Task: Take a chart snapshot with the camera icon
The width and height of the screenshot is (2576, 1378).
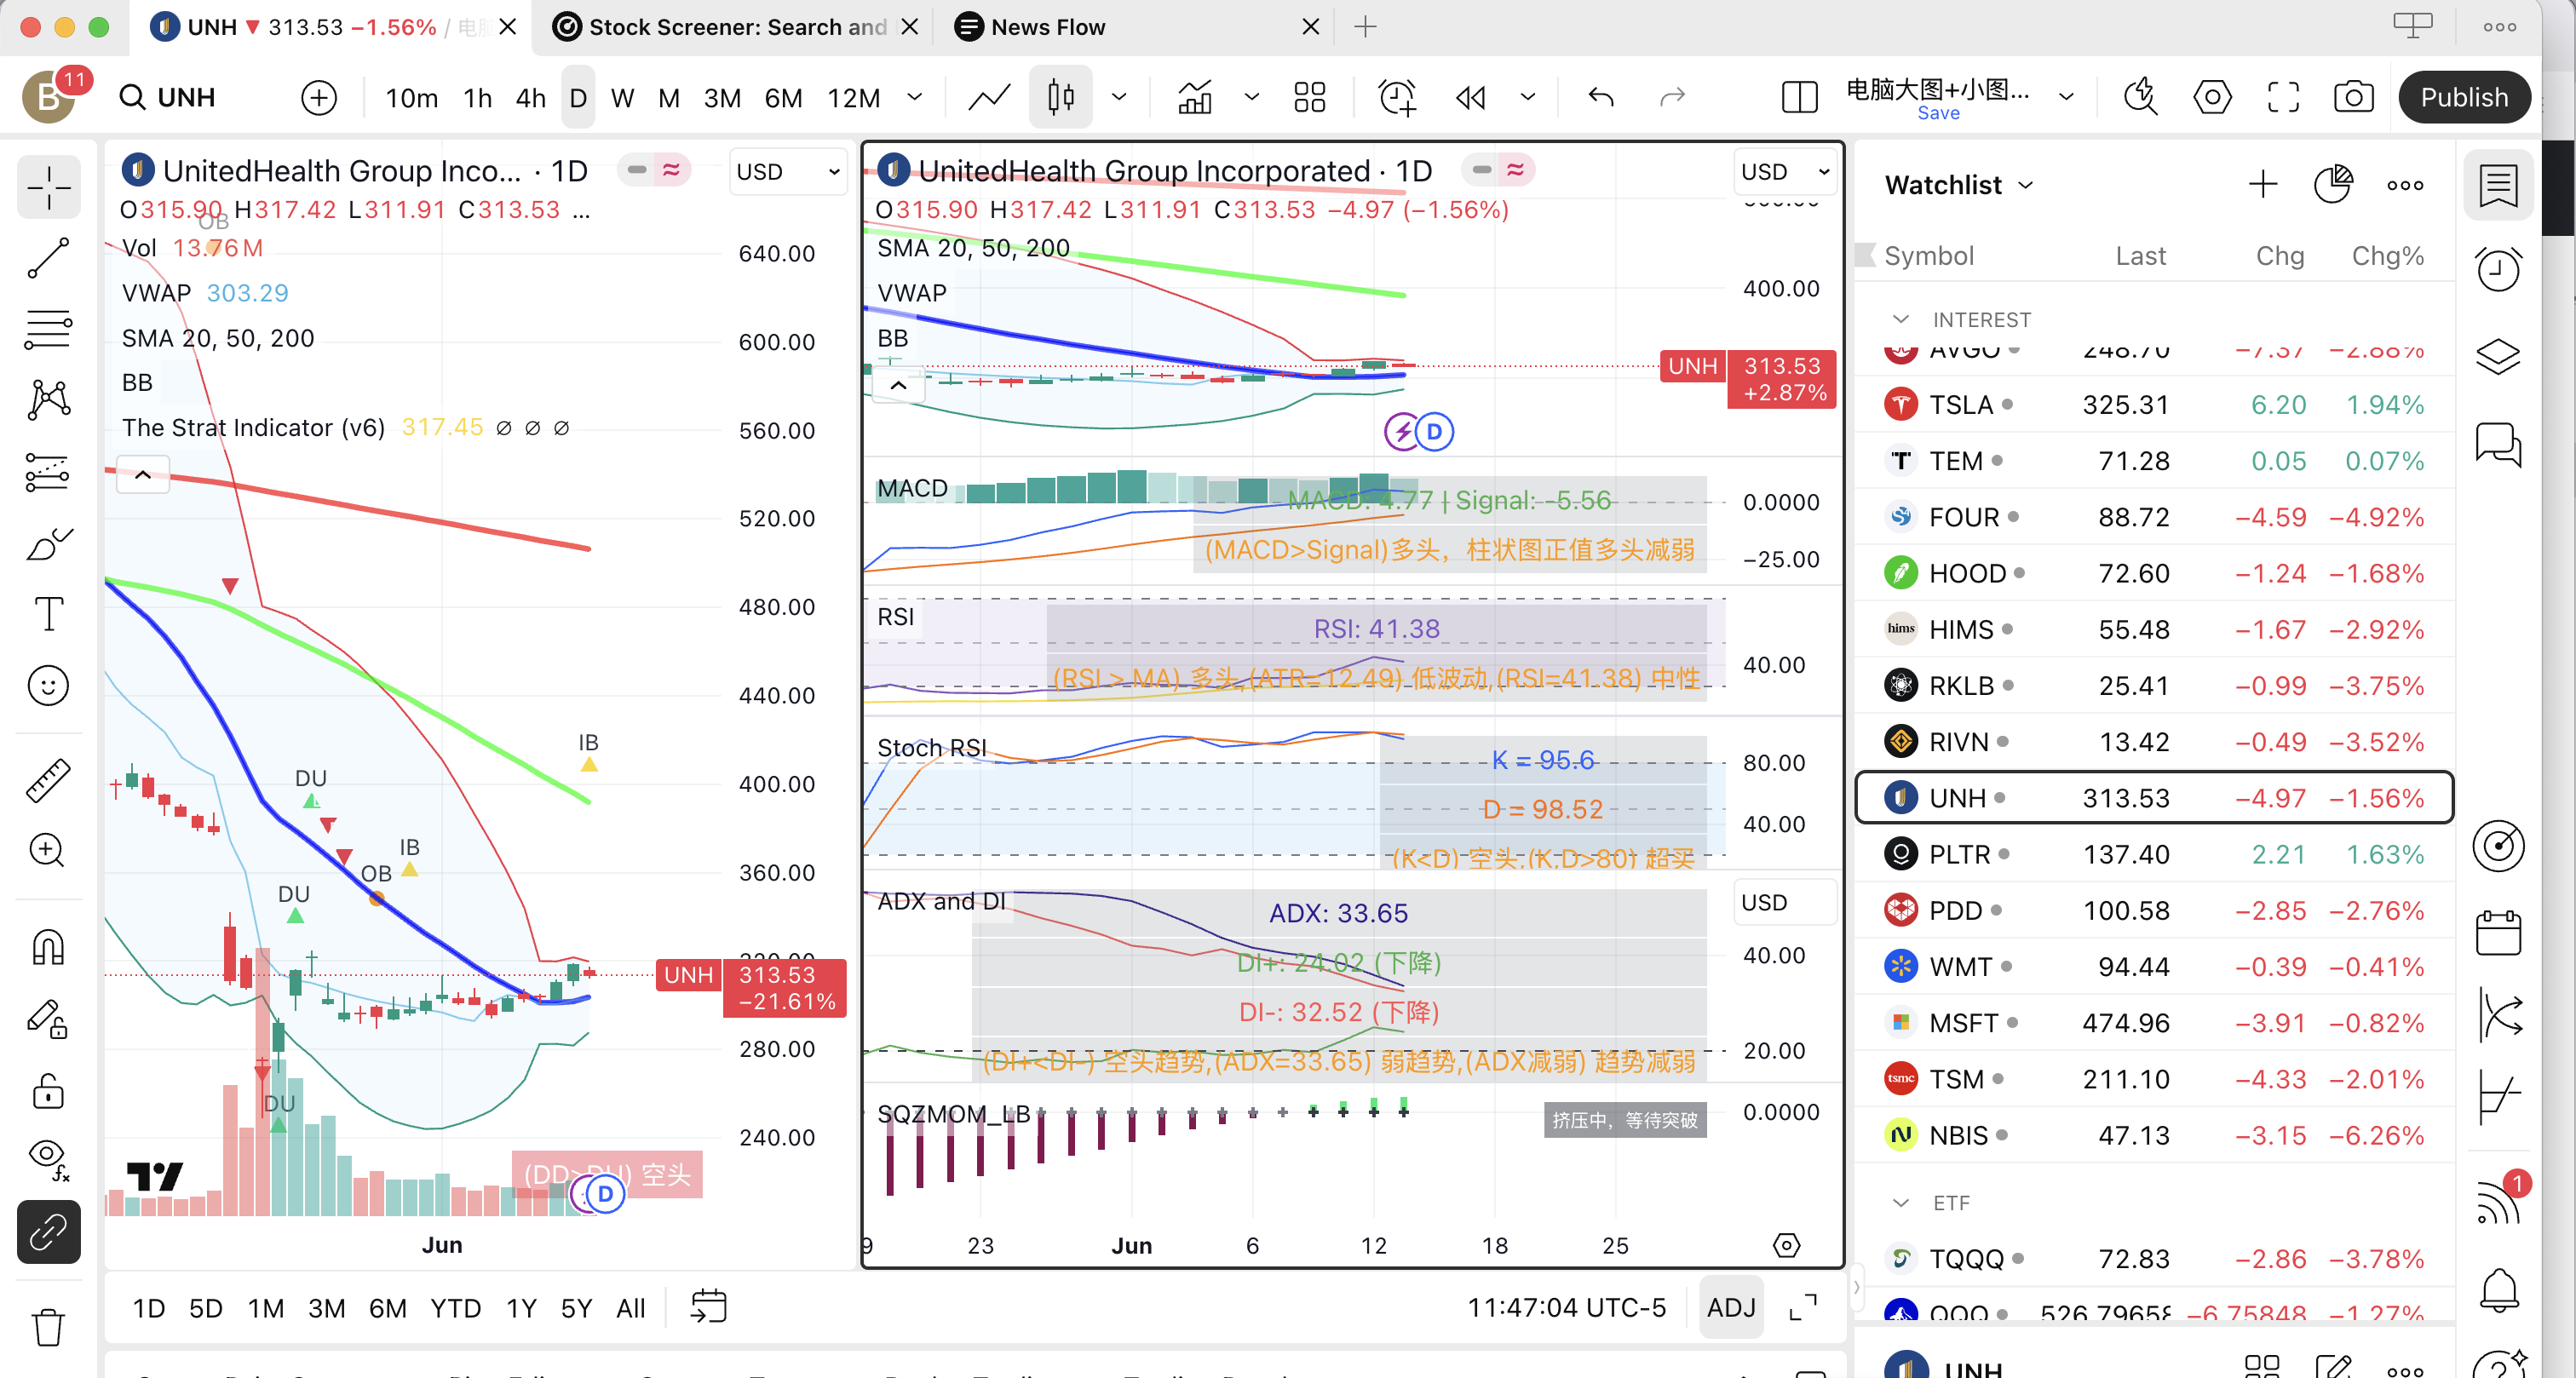Action: coord(2353,96)
